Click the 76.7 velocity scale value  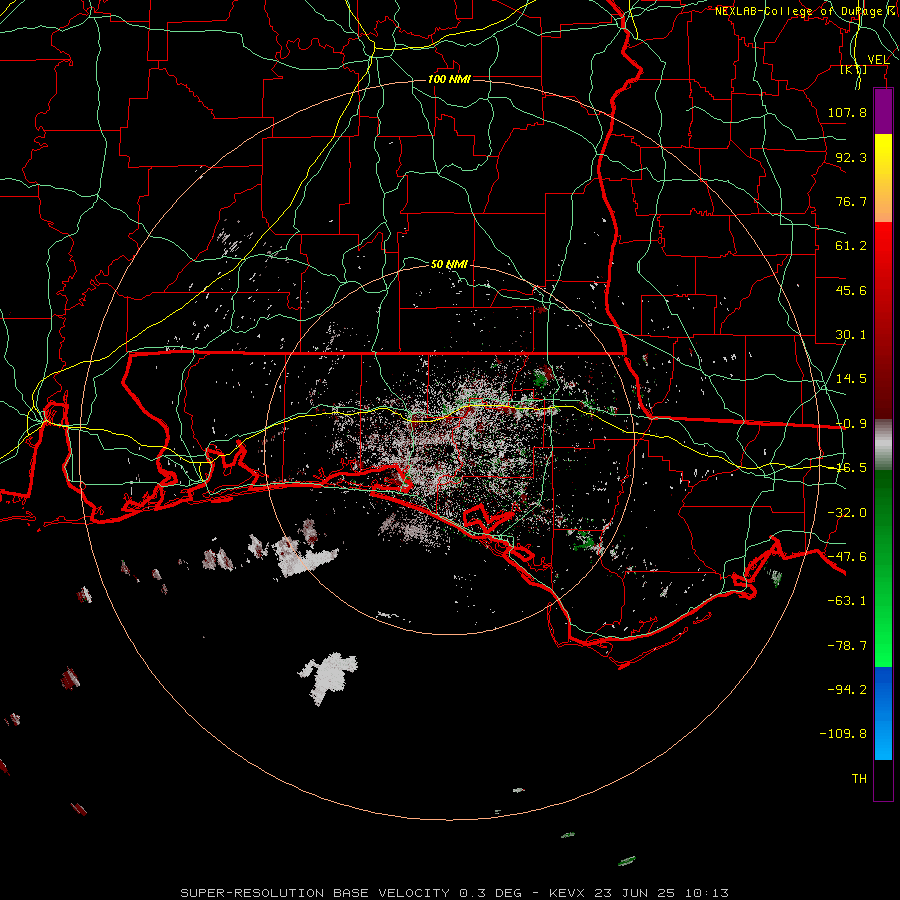(851, 201)
